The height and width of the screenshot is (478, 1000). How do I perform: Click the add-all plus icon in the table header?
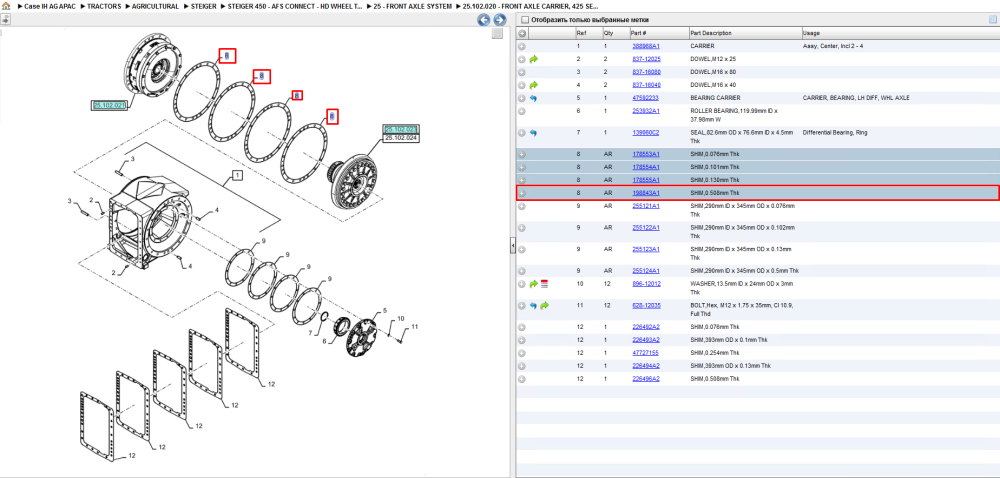pyautogui.click(x=522, y=33)
